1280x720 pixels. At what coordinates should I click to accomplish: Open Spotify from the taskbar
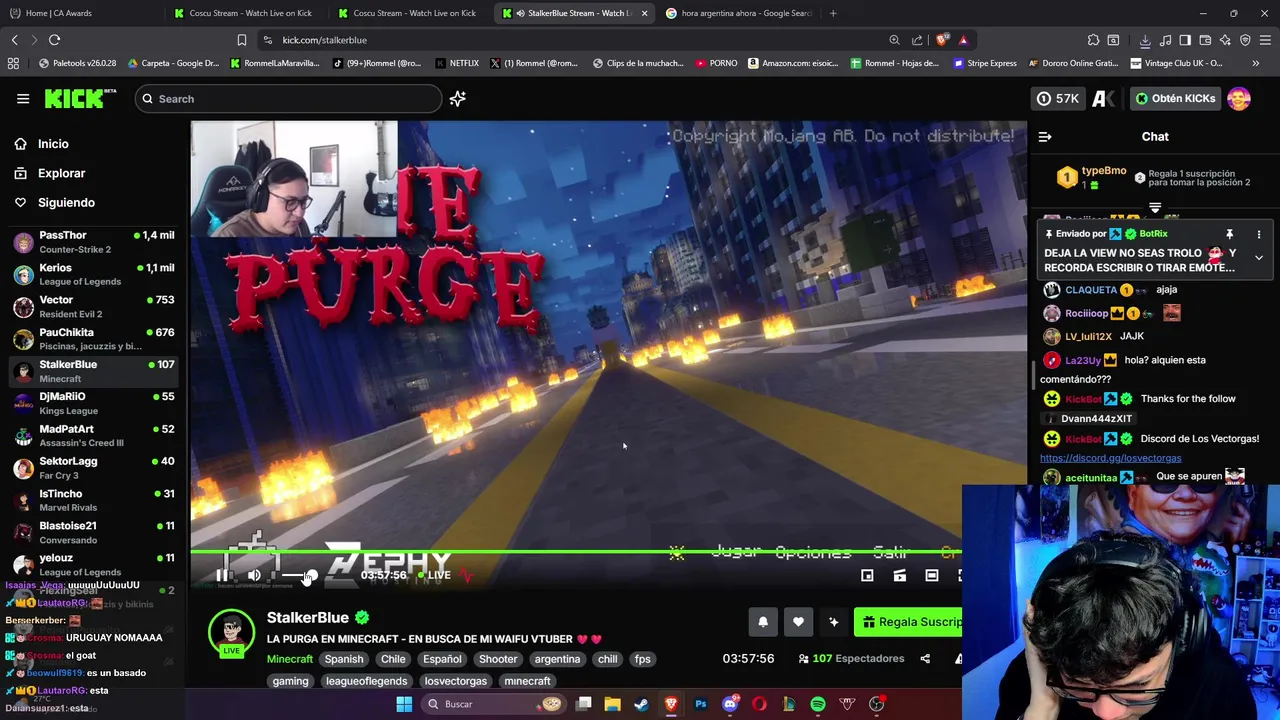(x=818, y=704)
